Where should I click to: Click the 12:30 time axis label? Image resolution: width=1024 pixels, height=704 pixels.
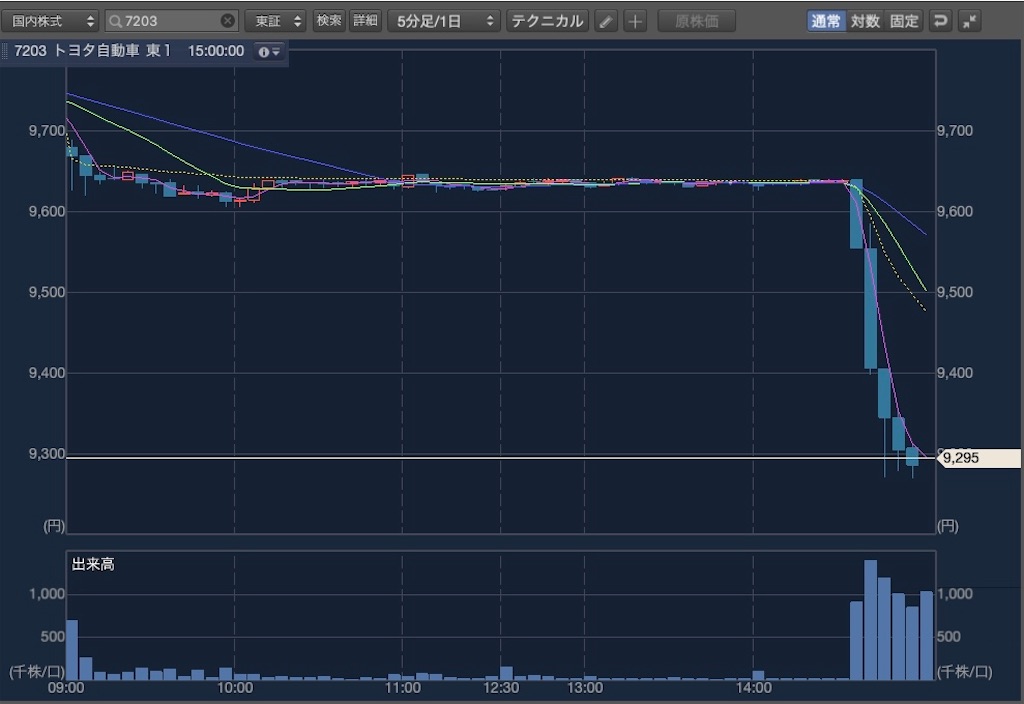501,688
